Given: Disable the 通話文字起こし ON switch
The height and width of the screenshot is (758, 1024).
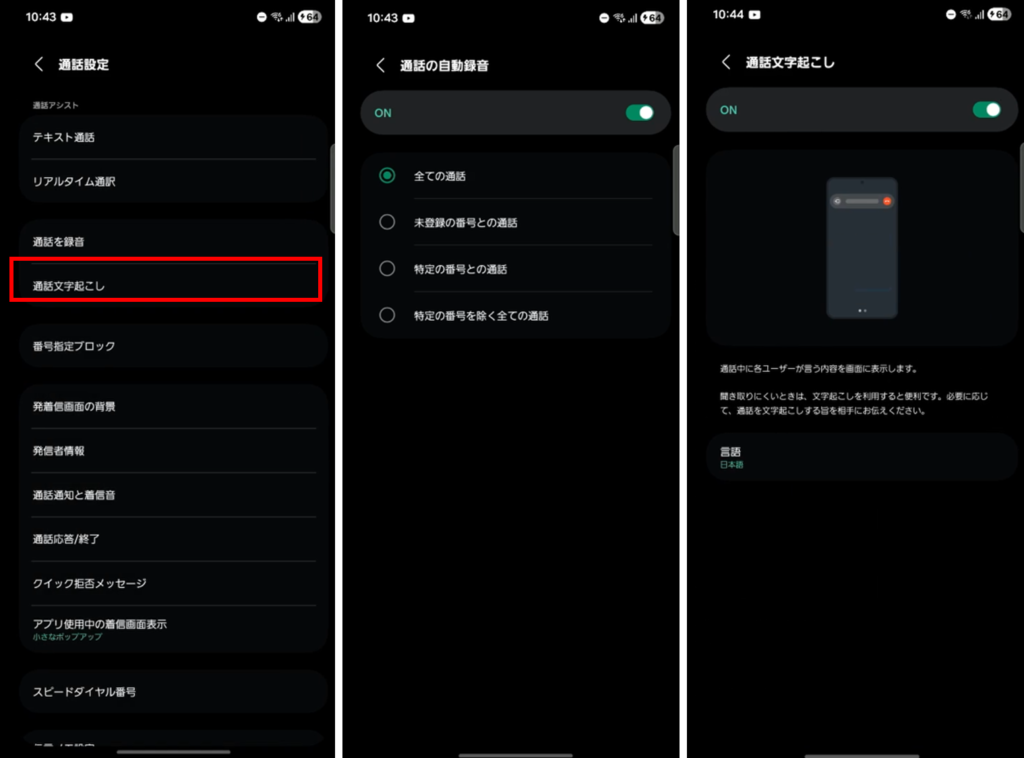Looking at the screenshot, I should coord(986,110).
